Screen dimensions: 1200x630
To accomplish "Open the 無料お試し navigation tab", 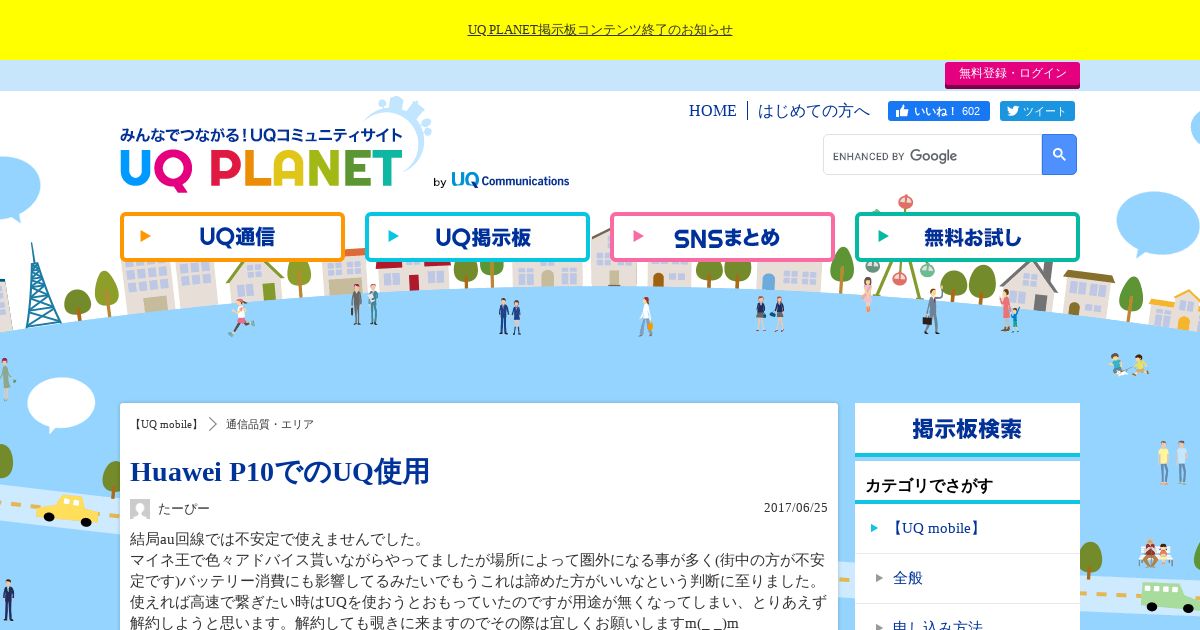I will pyautogui.click(x=967, y=237).
